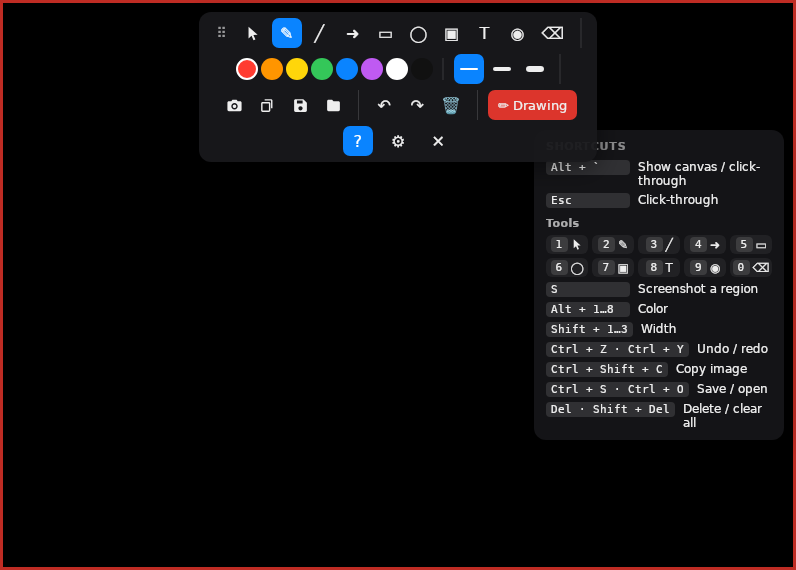Click the 'Ctrl + Shift + C' key label

[607, 370]
